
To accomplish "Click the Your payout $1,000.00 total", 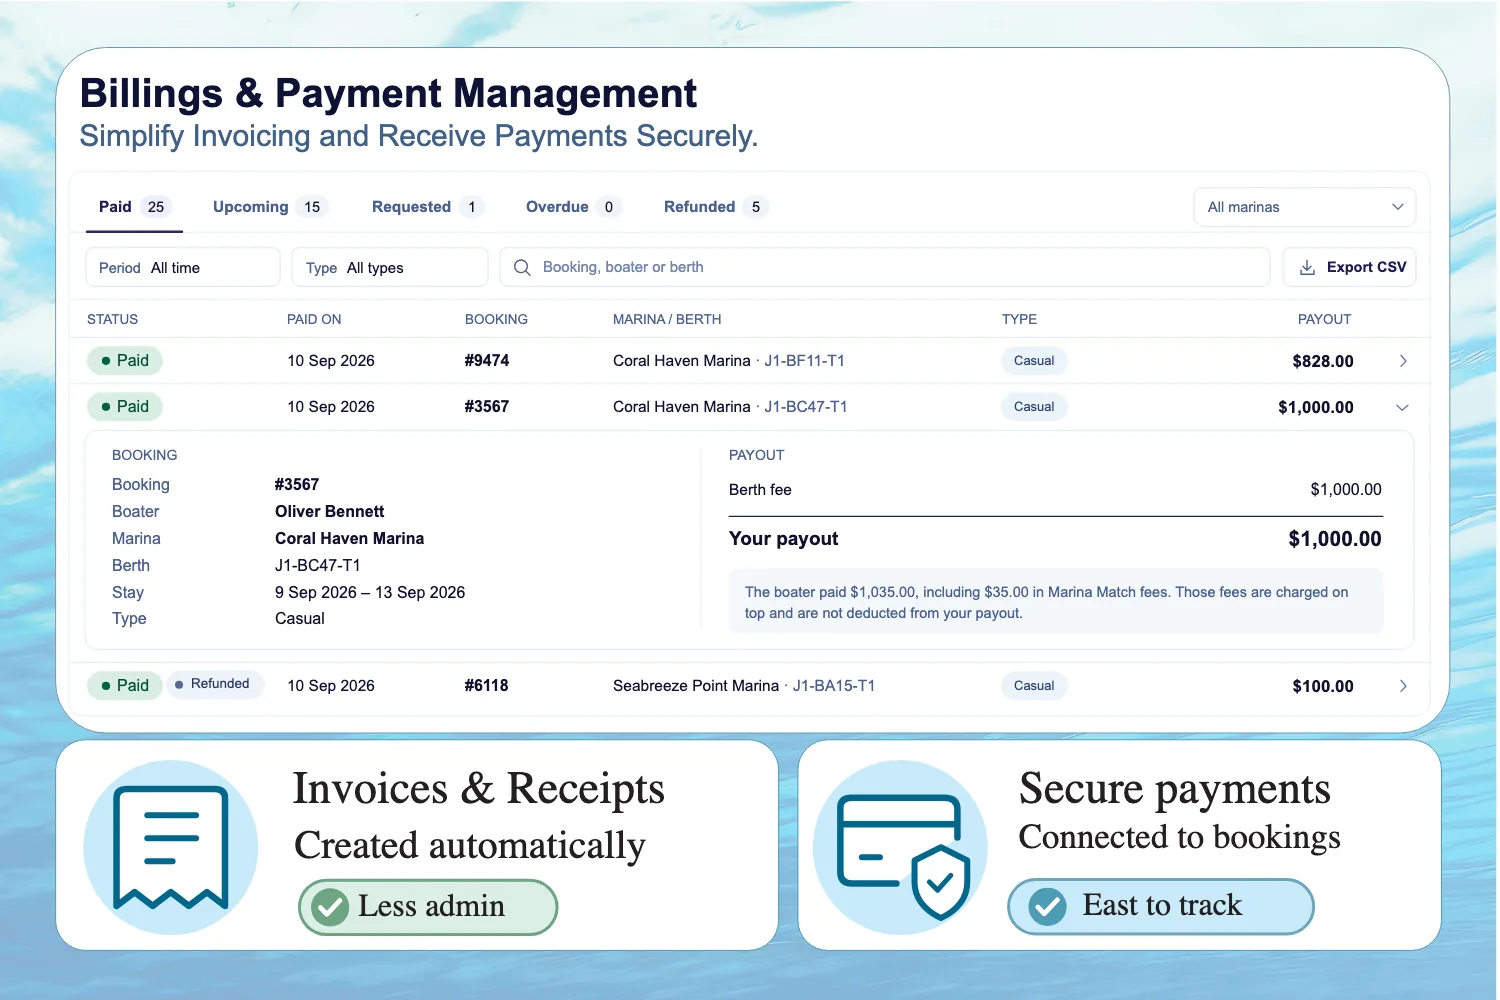I will pyautogui.click(x=1335, y=539).
